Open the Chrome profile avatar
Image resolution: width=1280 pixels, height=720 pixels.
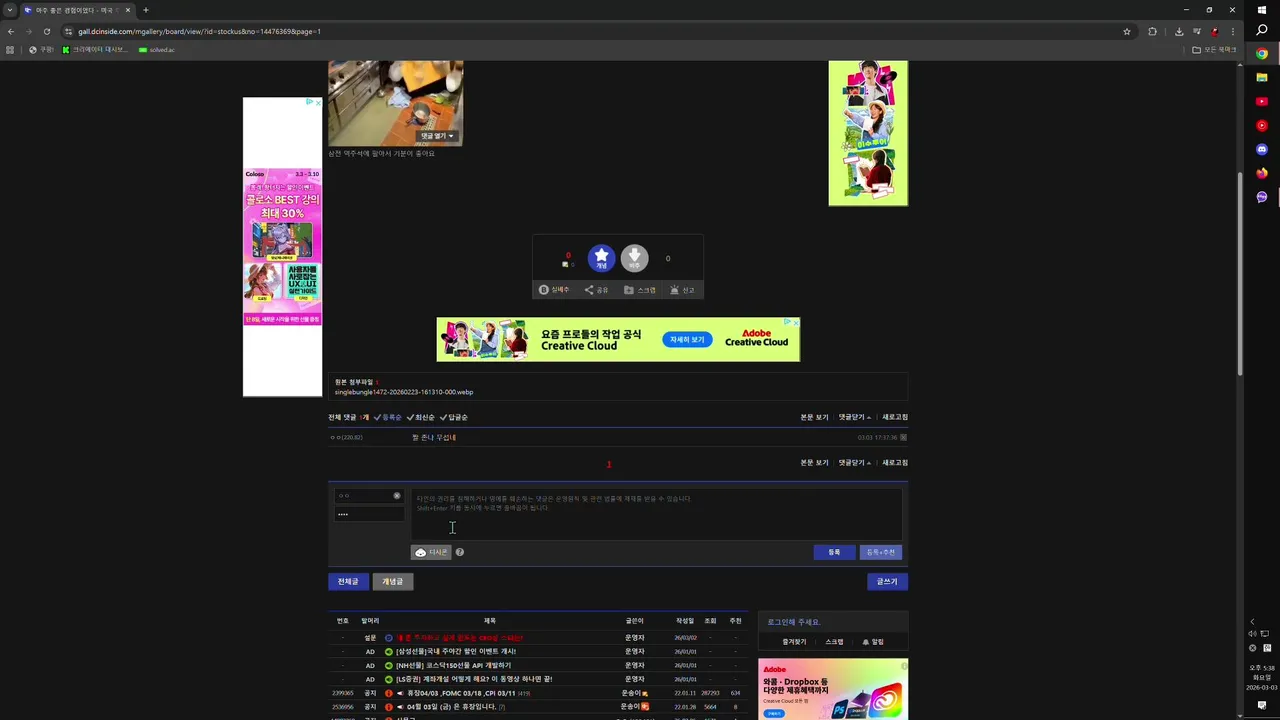click(1215, 31)
